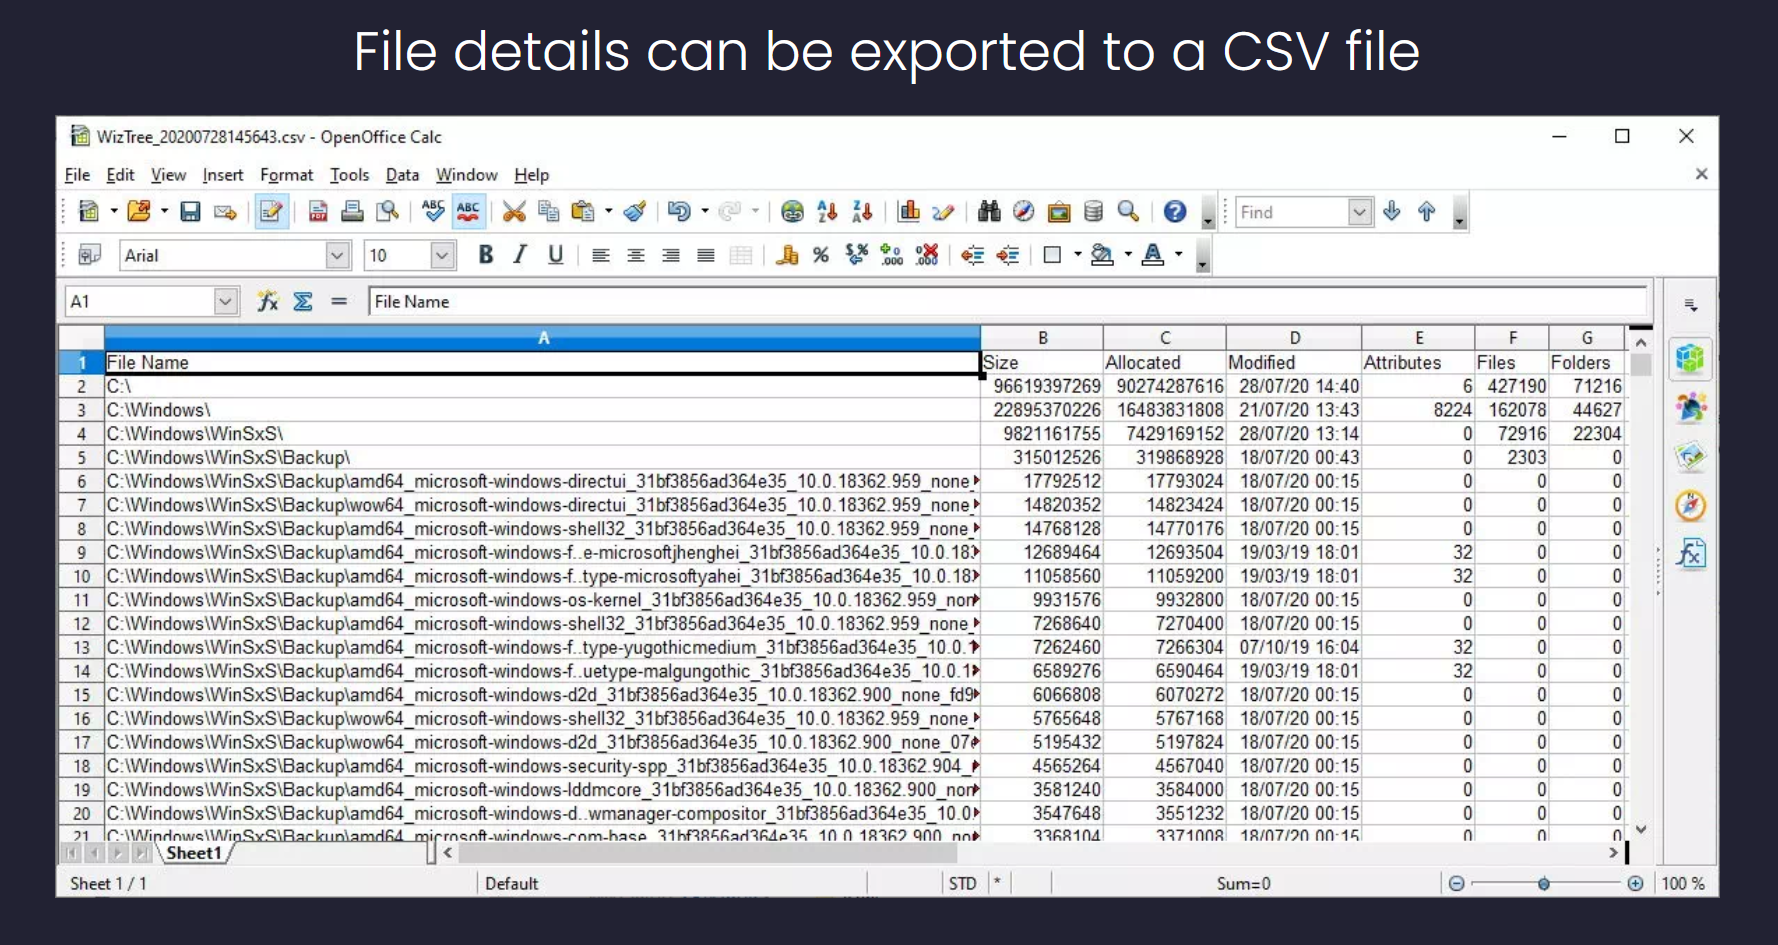Click the Format Paintbrush icon

click(x=634, y=211)
